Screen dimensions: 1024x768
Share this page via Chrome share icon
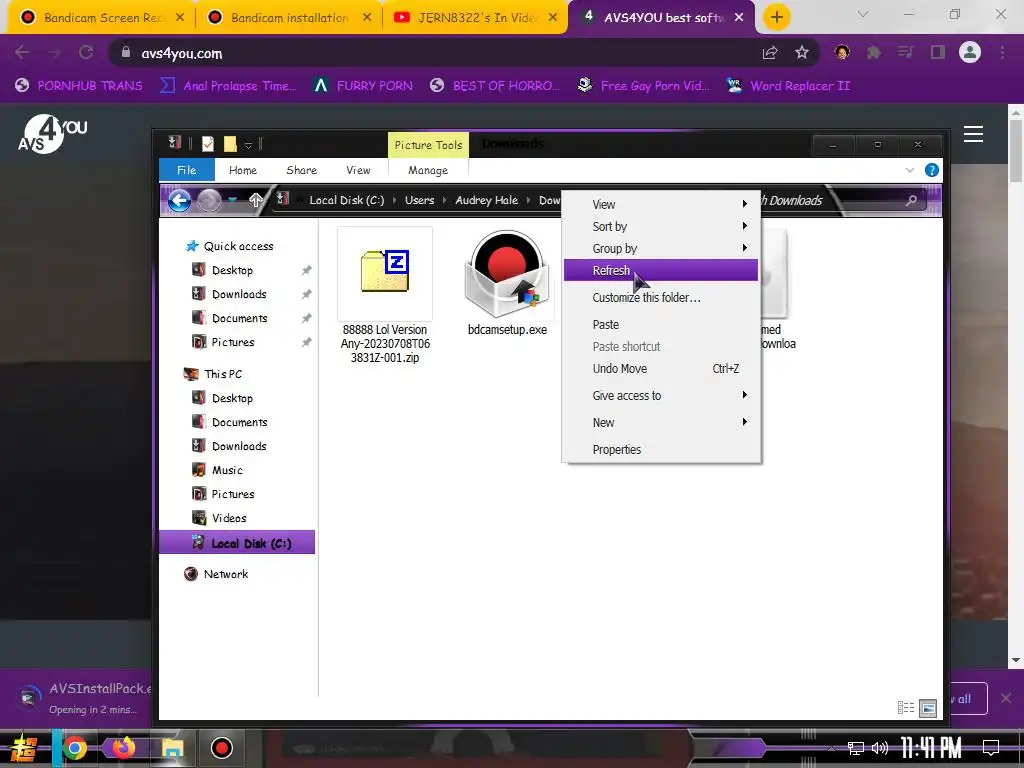coord(770,53)
